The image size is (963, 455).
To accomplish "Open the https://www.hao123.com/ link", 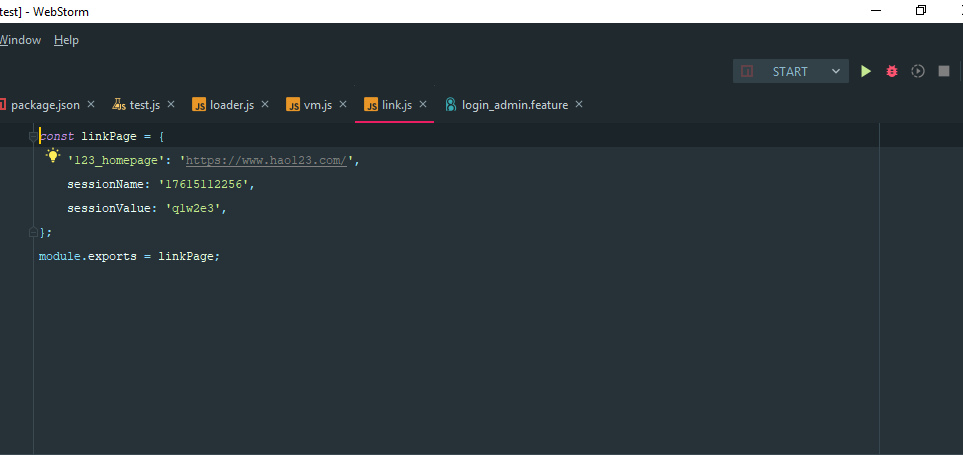I will pyautogui.click(x=267, y=160).
